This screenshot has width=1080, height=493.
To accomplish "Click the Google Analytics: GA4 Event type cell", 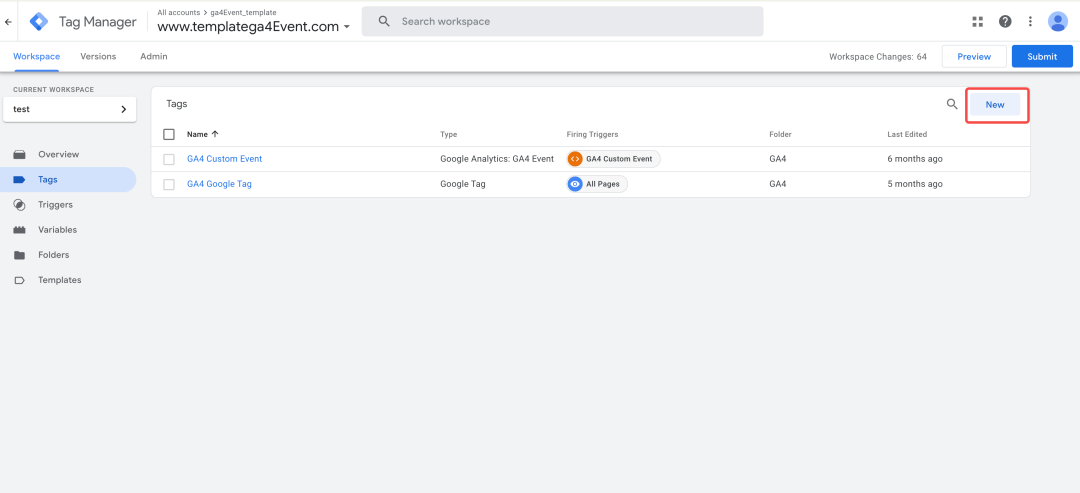I will [497, 159].
